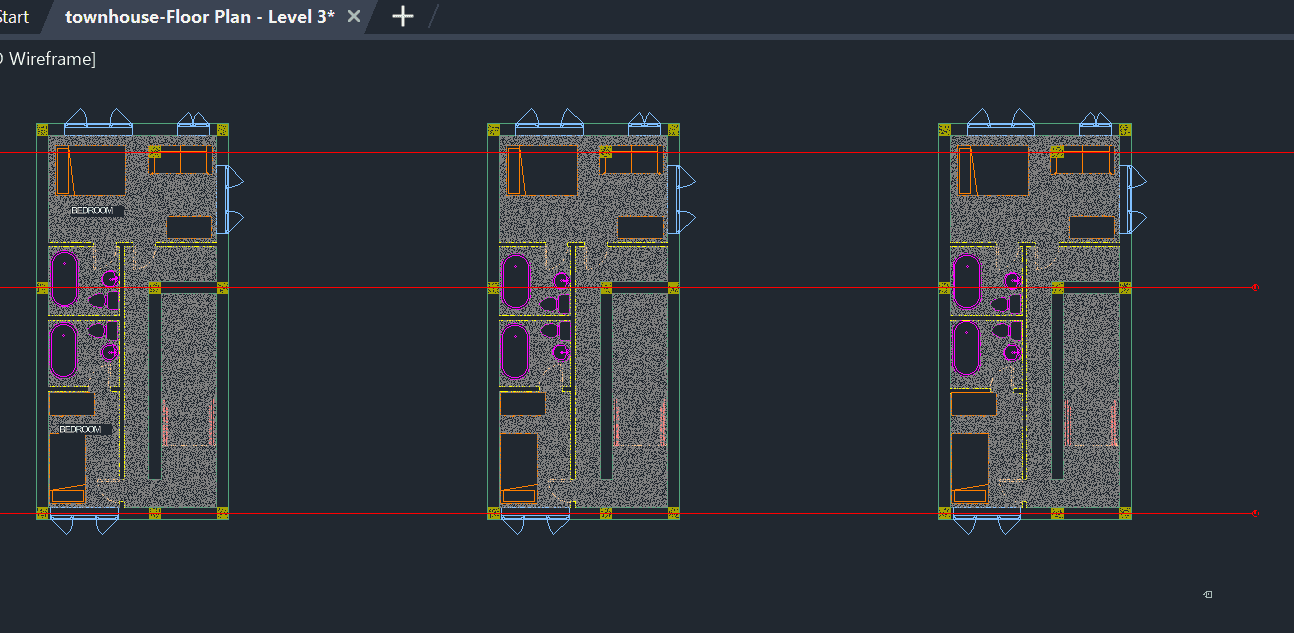1294x633 pixels.
Task: Click the upper red grid bubble at far right
Action: click(x=1255, y=288)
